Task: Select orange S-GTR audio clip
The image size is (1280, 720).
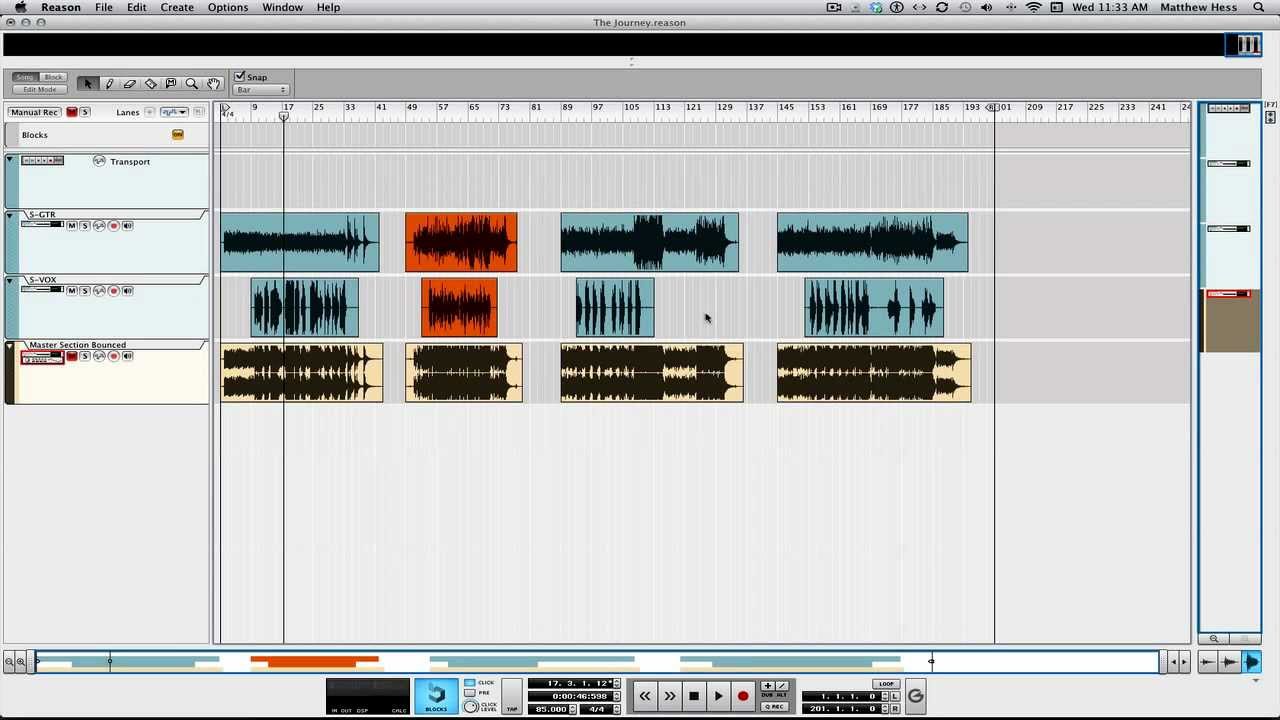Action: pyautogui.click(x=461, y=242)
